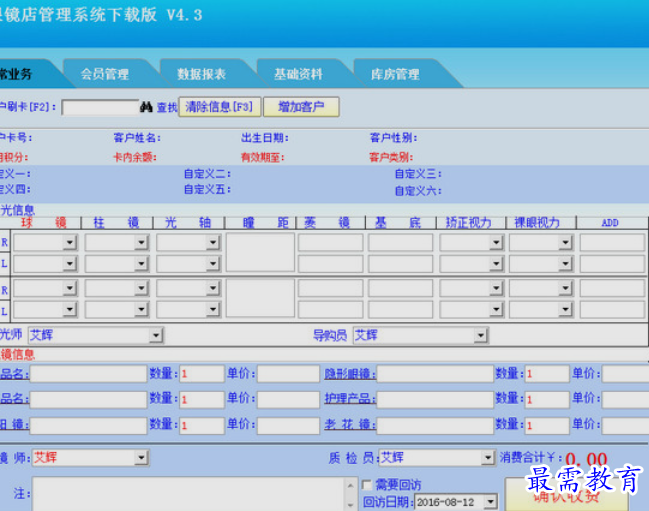Open first R row 光轴 dropdown
649x511 pixels.
(213, 242)
